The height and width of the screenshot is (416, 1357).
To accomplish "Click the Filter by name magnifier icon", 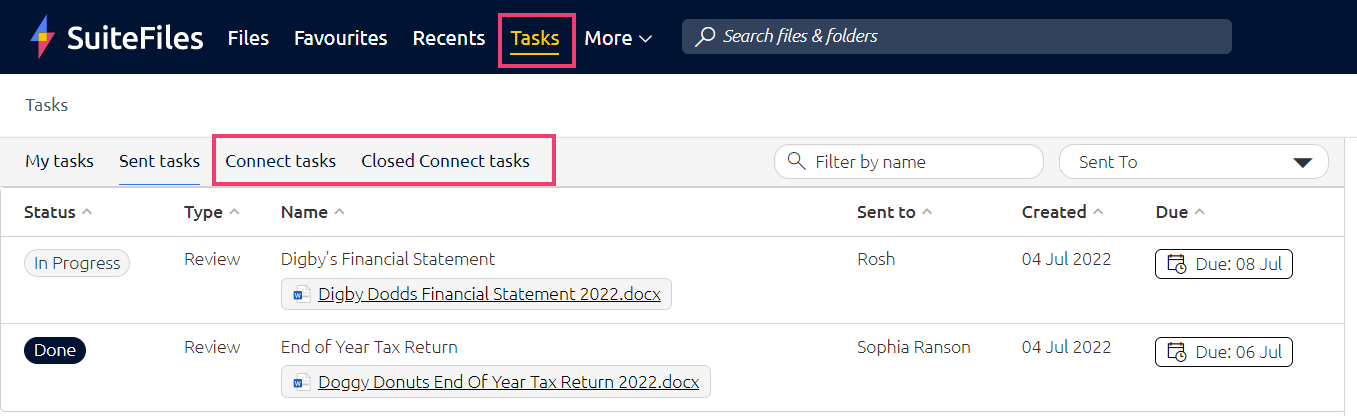I will click(797, 161).
